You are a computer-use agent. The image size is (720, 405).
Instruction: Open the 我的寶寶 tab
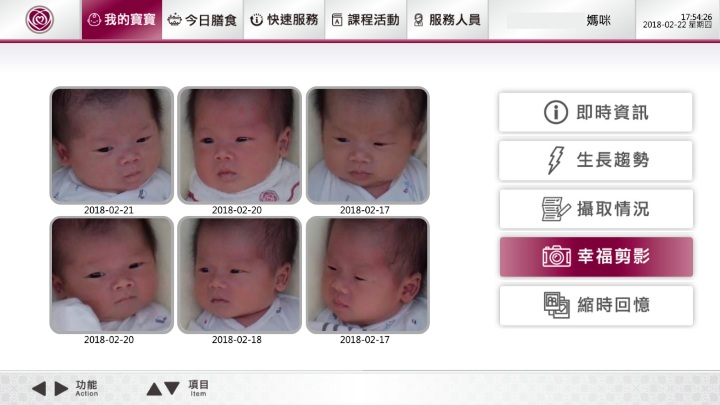(122, 20)
